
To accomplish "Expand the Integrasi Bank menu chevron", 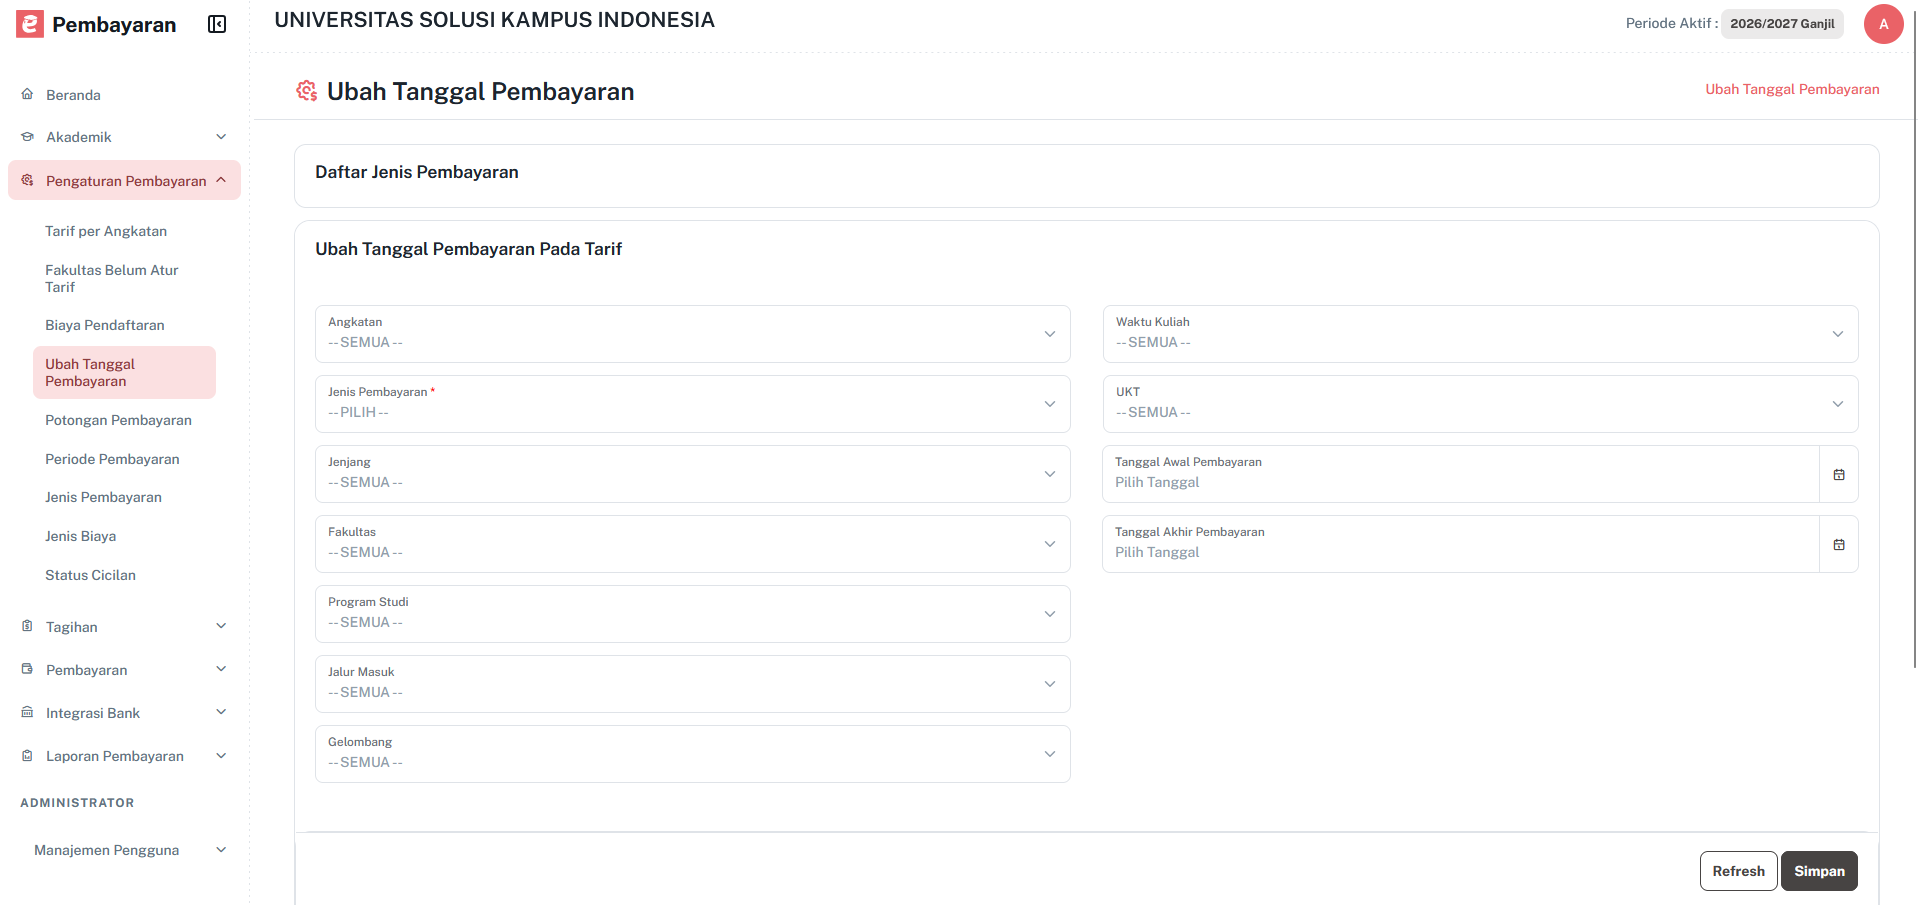I will [221, 712].
